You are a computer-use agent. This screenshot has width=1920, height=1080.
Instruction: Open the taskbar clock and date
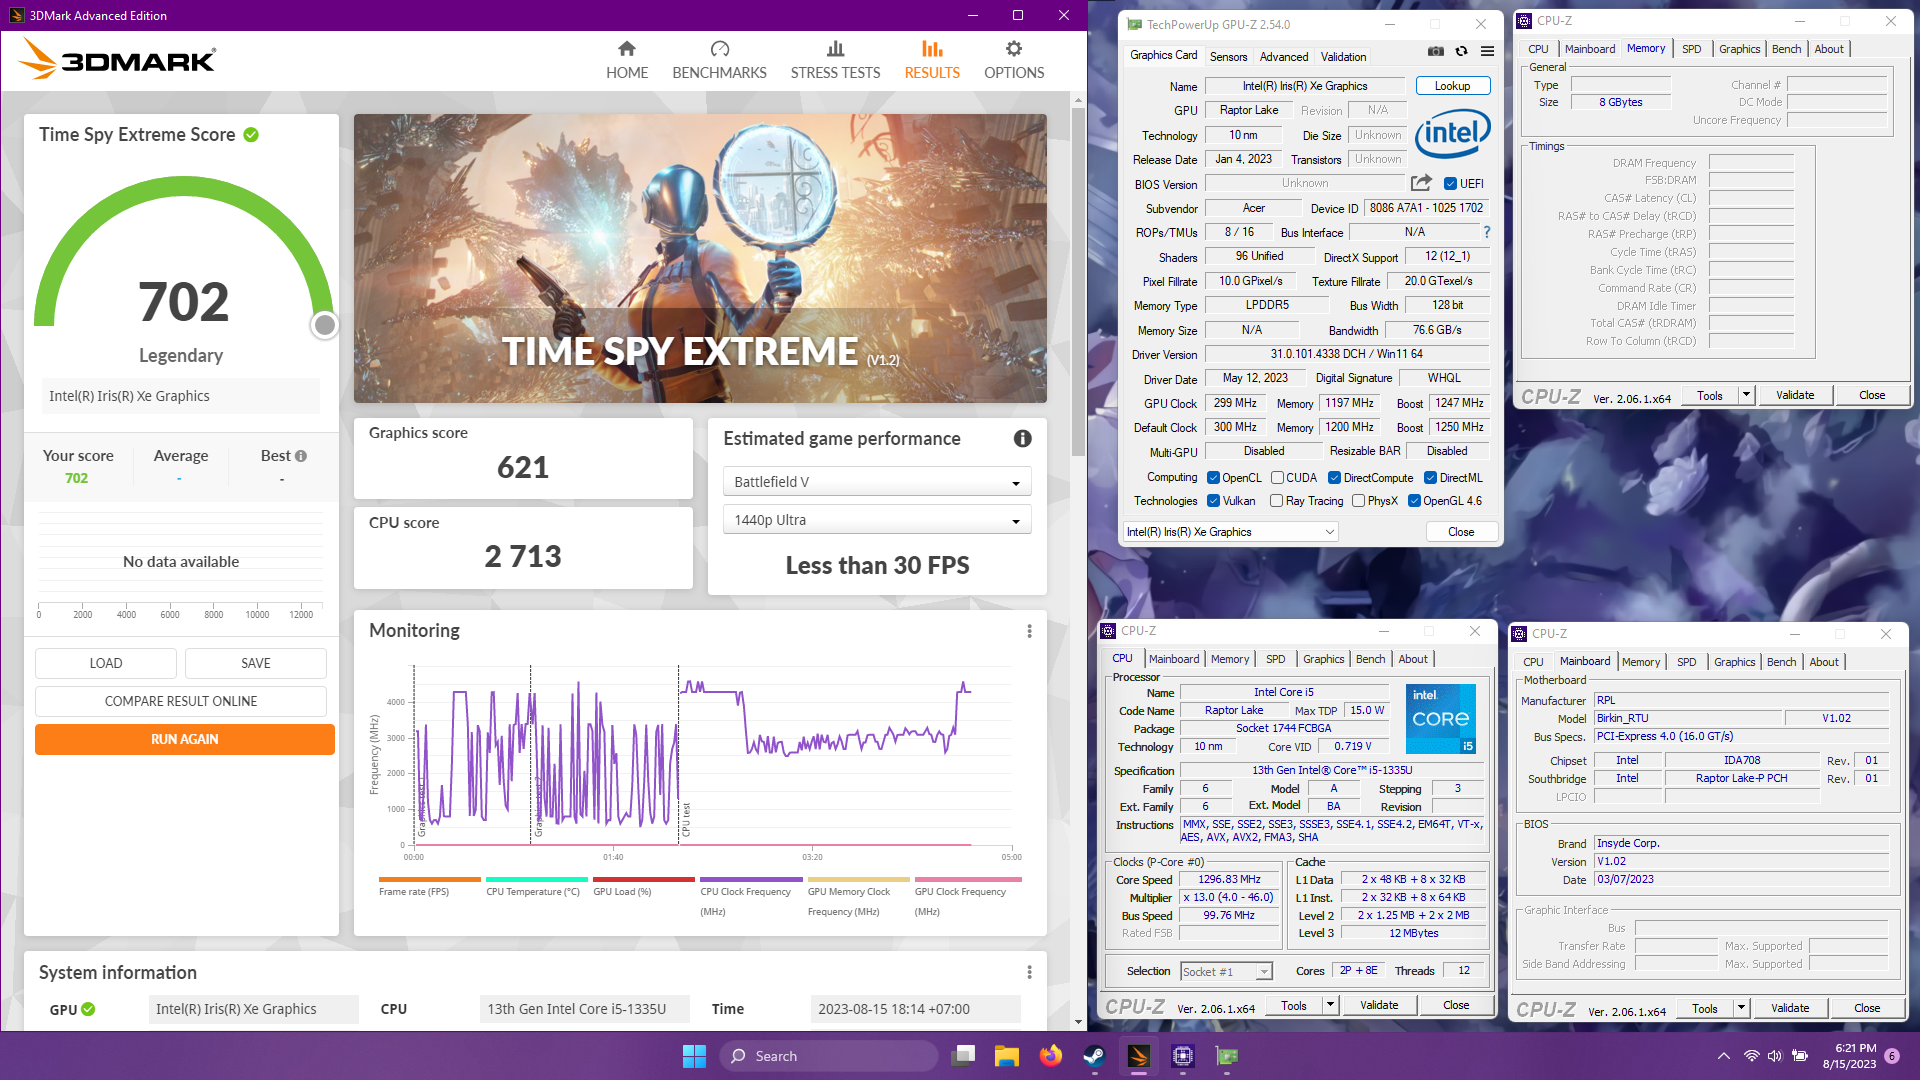click(x=1849, y=1056)
